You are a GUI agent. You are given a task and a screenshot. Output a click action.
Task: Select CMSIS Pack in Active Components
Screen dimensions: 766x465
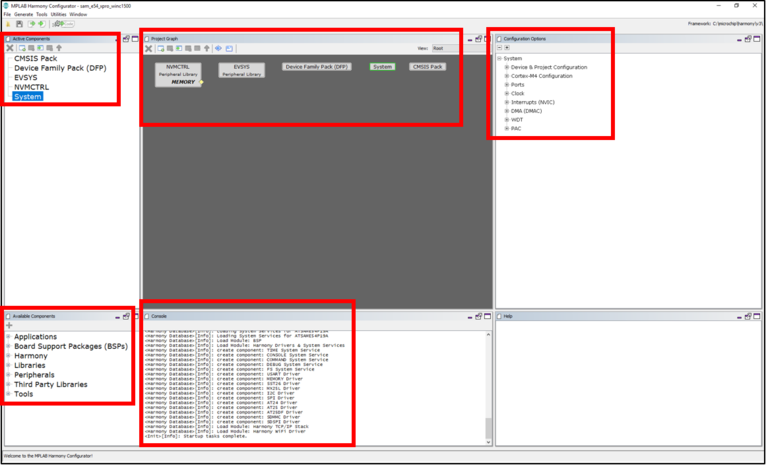pyautogui.click(x=35, y=59)
